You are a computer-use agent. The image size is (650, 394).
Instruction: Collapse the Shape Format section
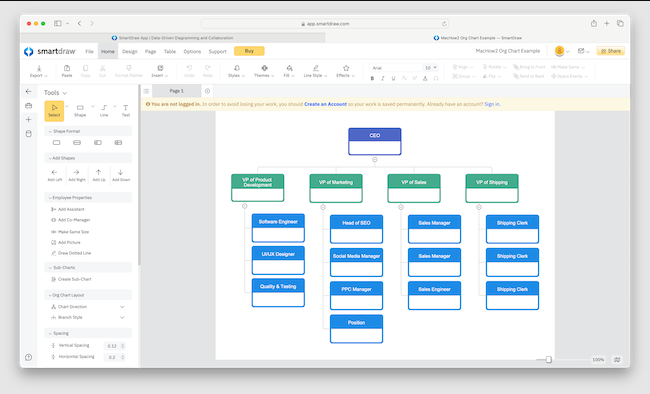pos(88,131)
